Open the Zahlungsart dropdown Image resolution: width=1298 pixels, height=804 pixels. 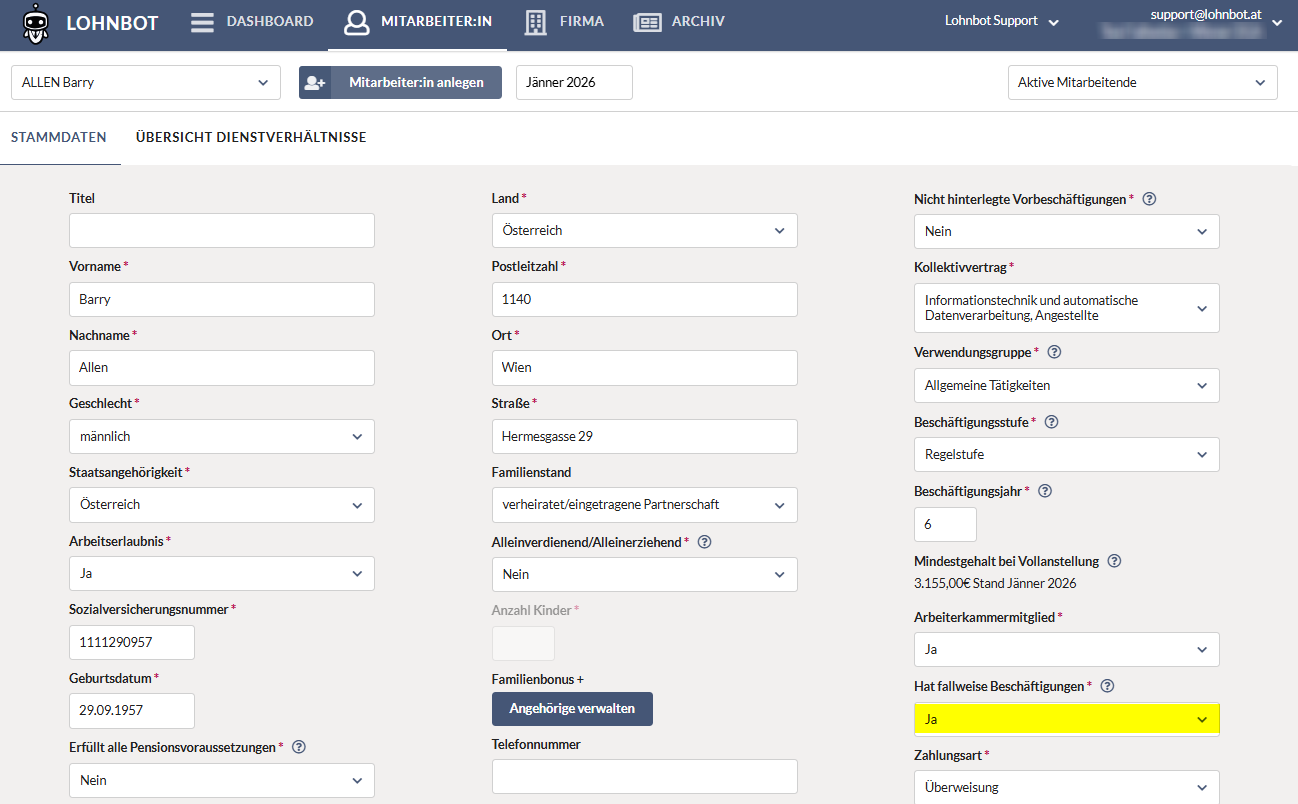1067,787
